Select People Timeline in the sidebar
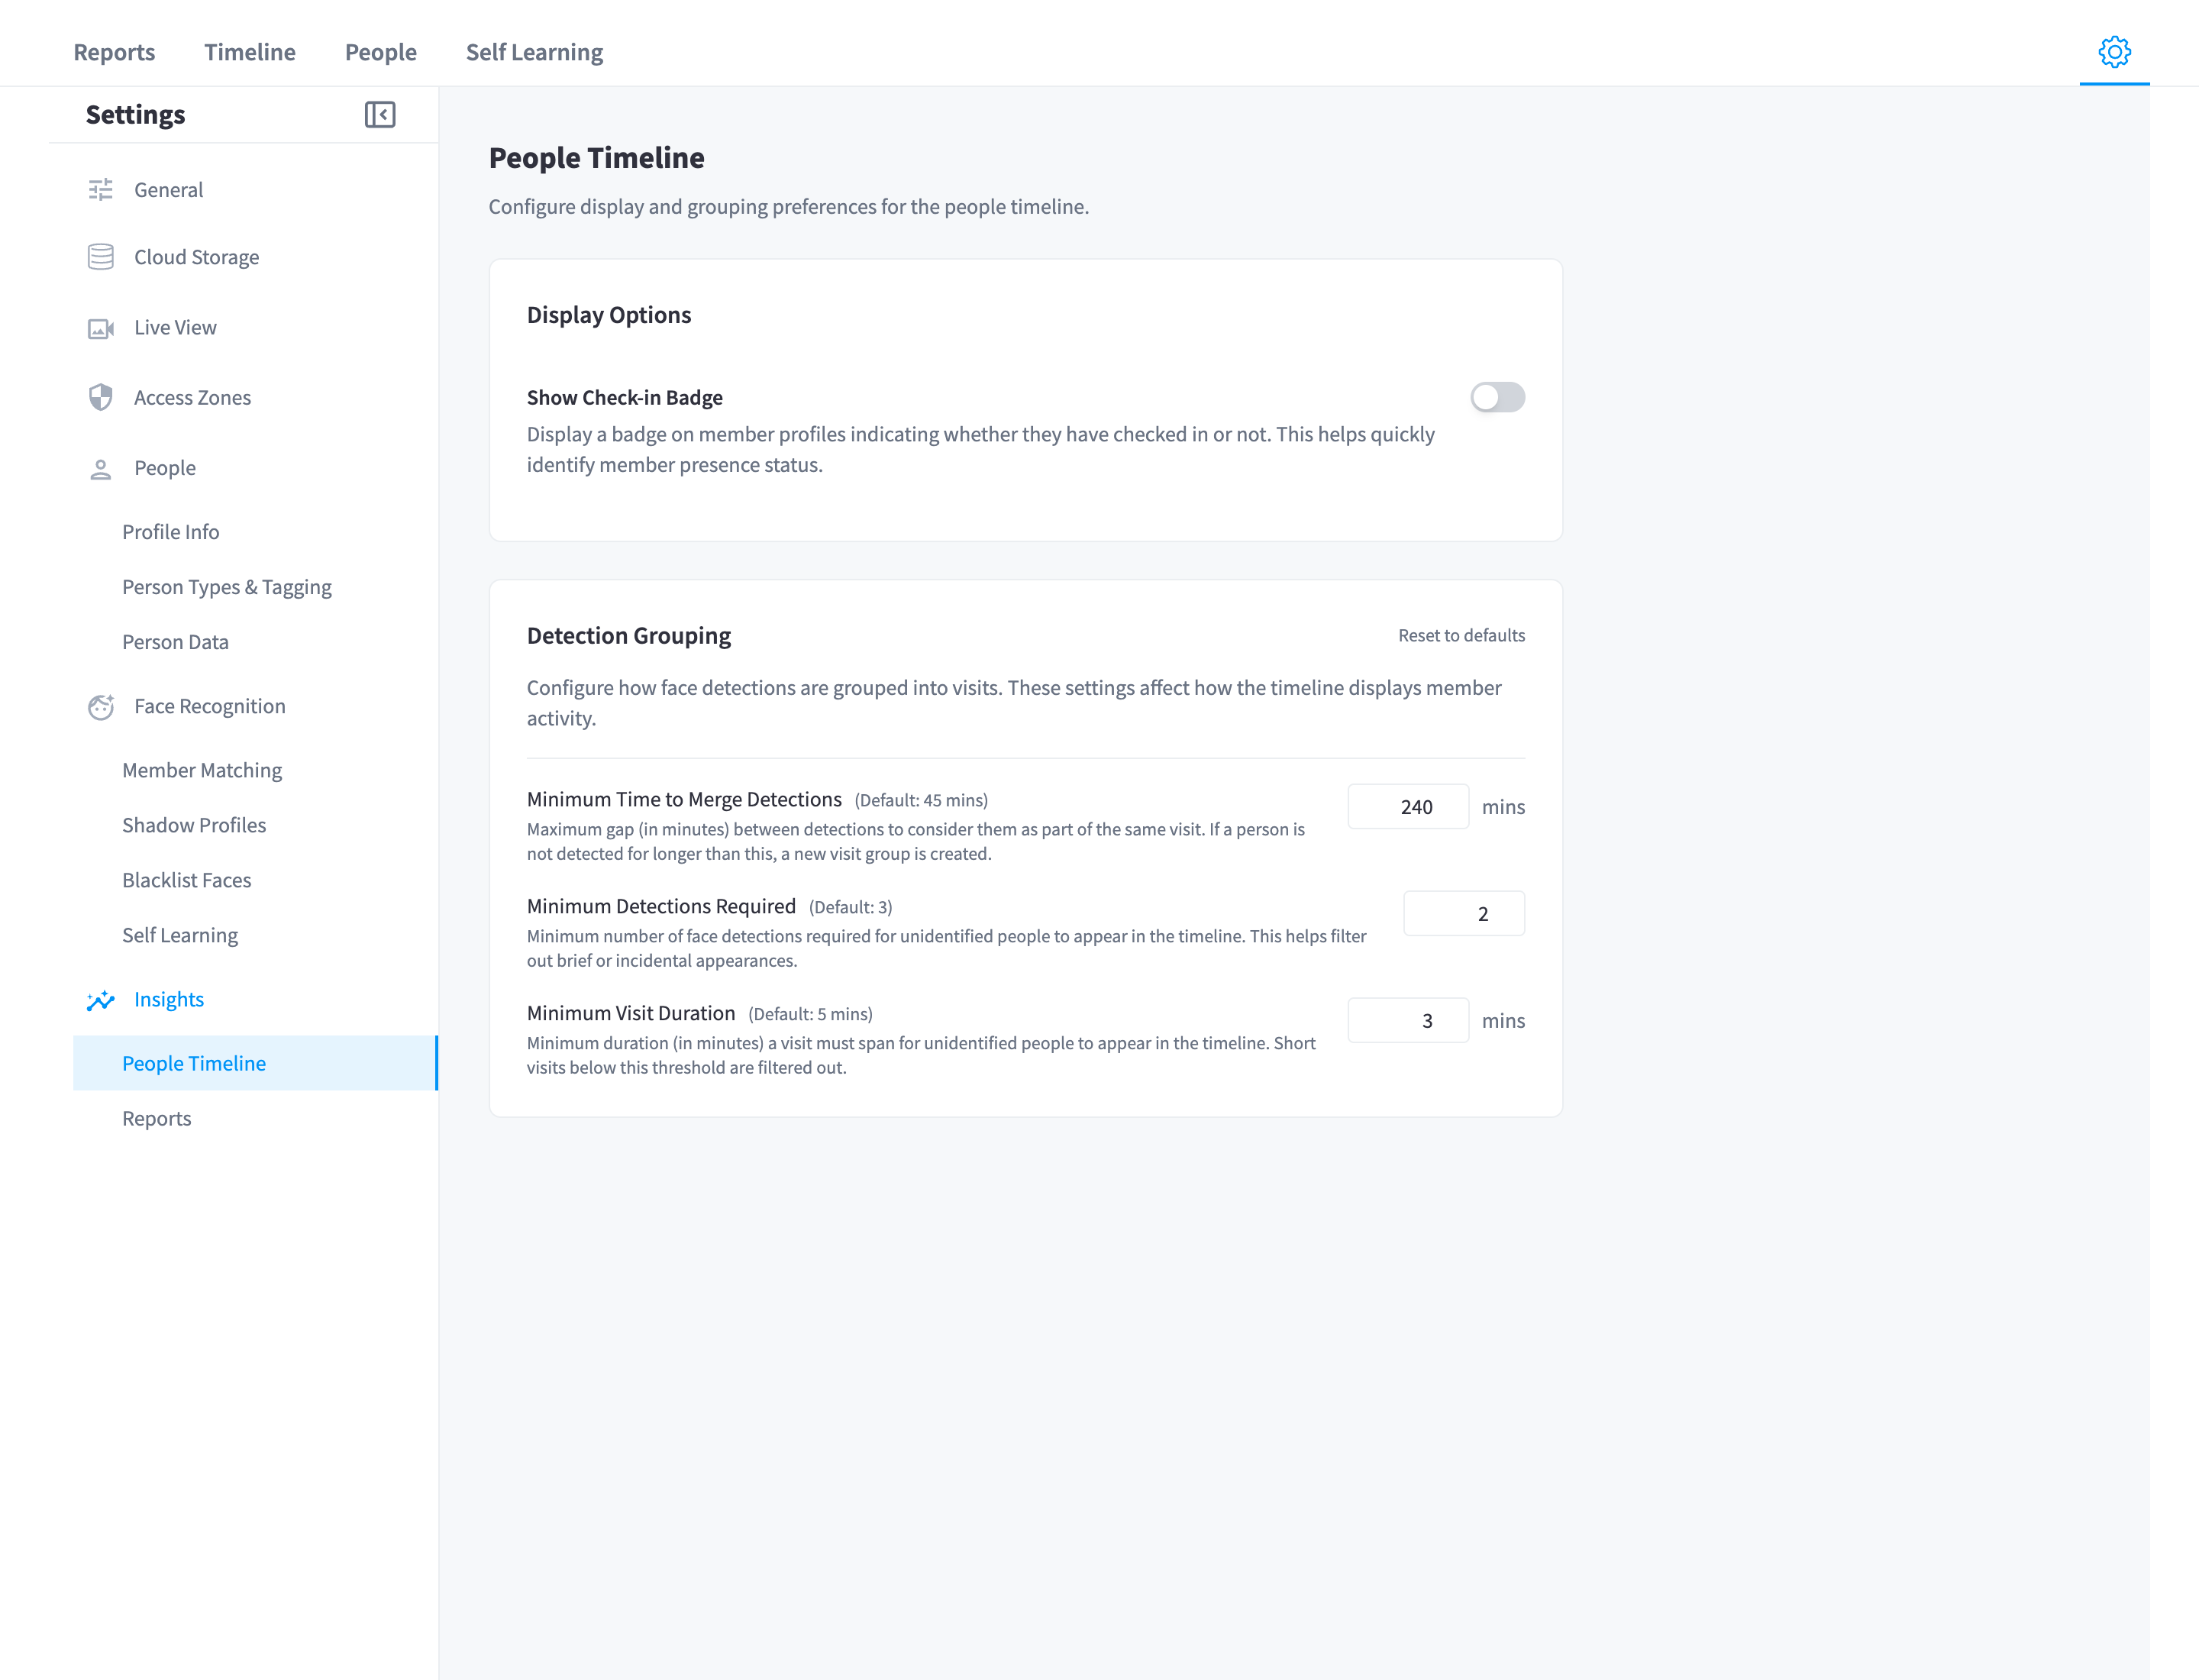The height and width of the screenshot is (1680, 2199). [256, 1063]
